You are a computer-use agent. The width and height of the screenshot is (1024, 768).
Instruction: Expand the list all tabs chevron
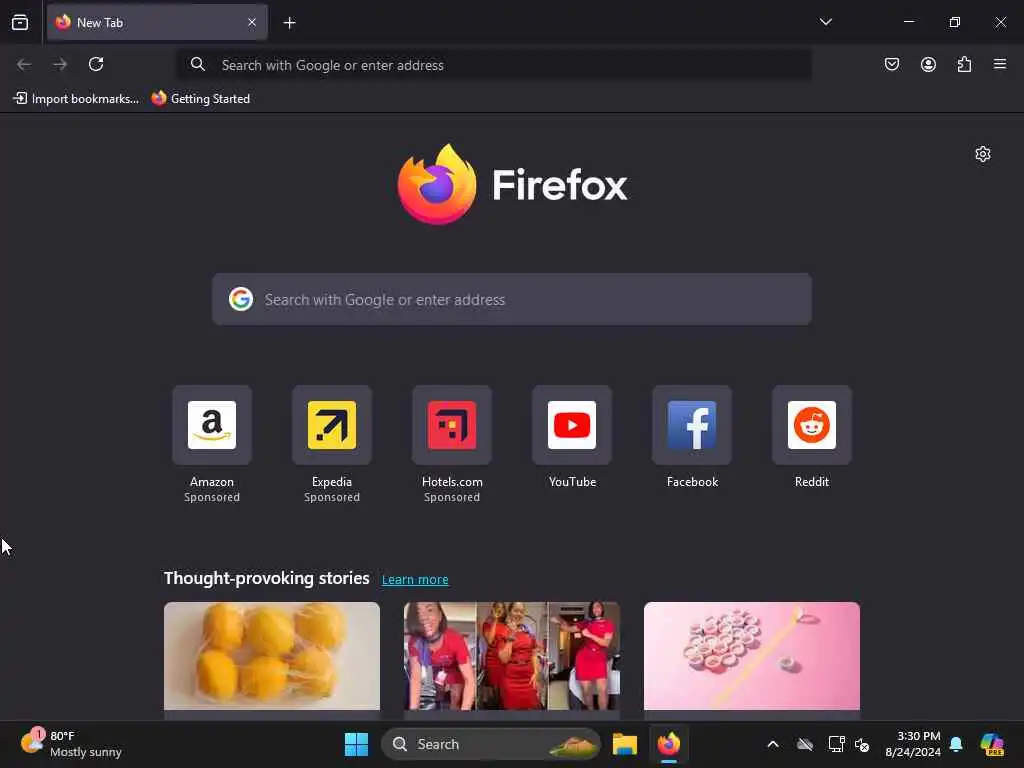pos(825,22)
